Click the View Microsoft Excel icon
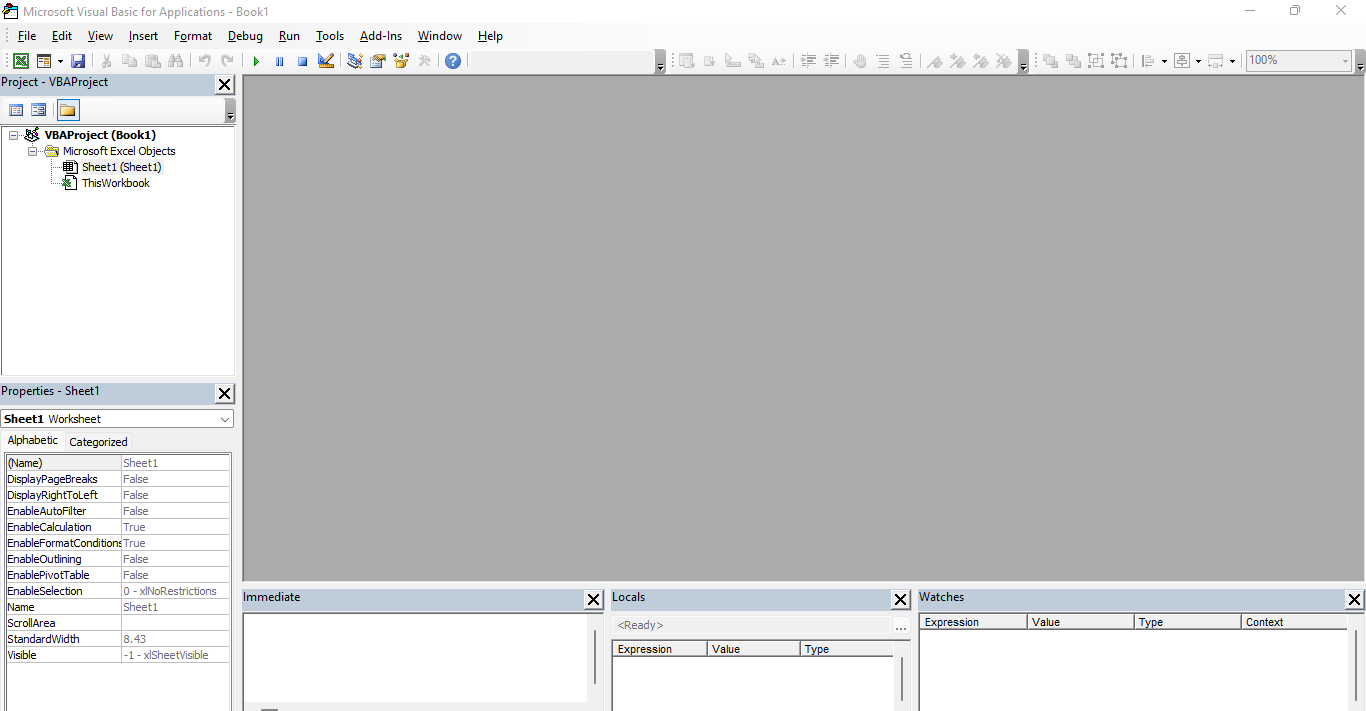1366x711 pixels. [x=20, y=60]
